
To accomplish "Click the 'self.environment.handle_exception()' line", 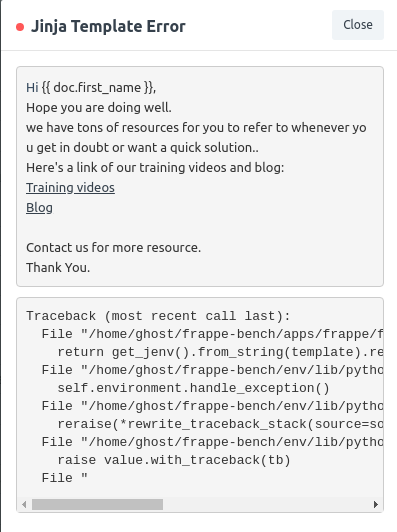I will tap(193, 388).
